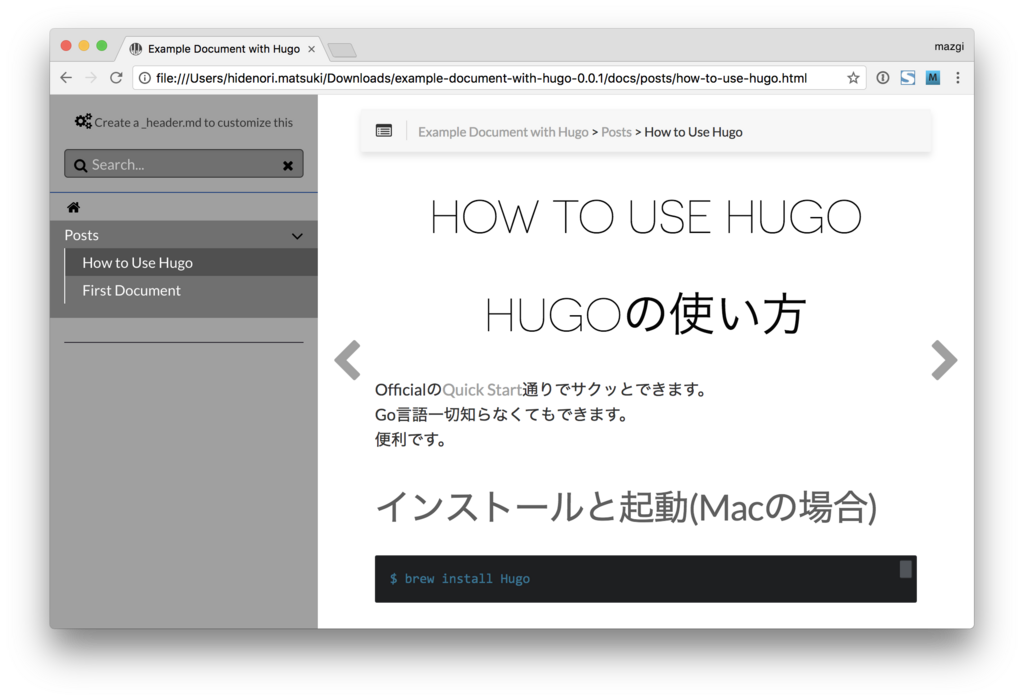Go to previous page with left chevron

click(x=347, y=360)
